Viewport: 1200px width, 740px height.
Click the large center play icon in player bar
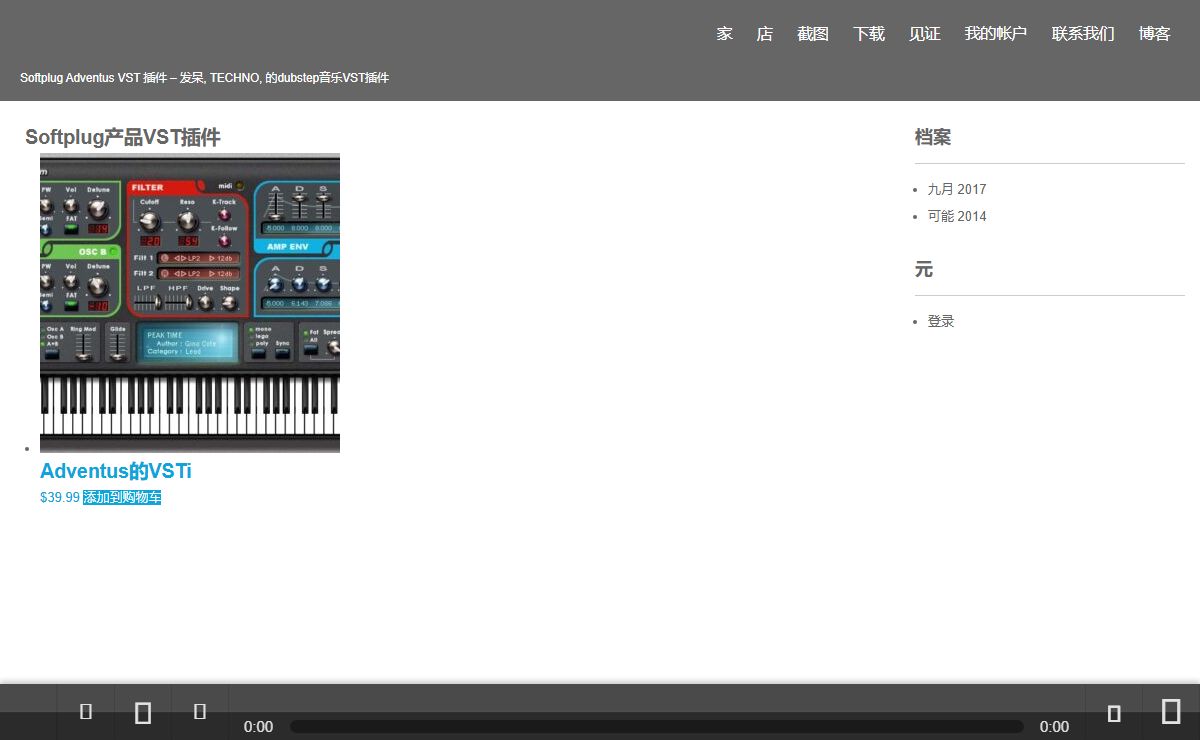(143, 712)
